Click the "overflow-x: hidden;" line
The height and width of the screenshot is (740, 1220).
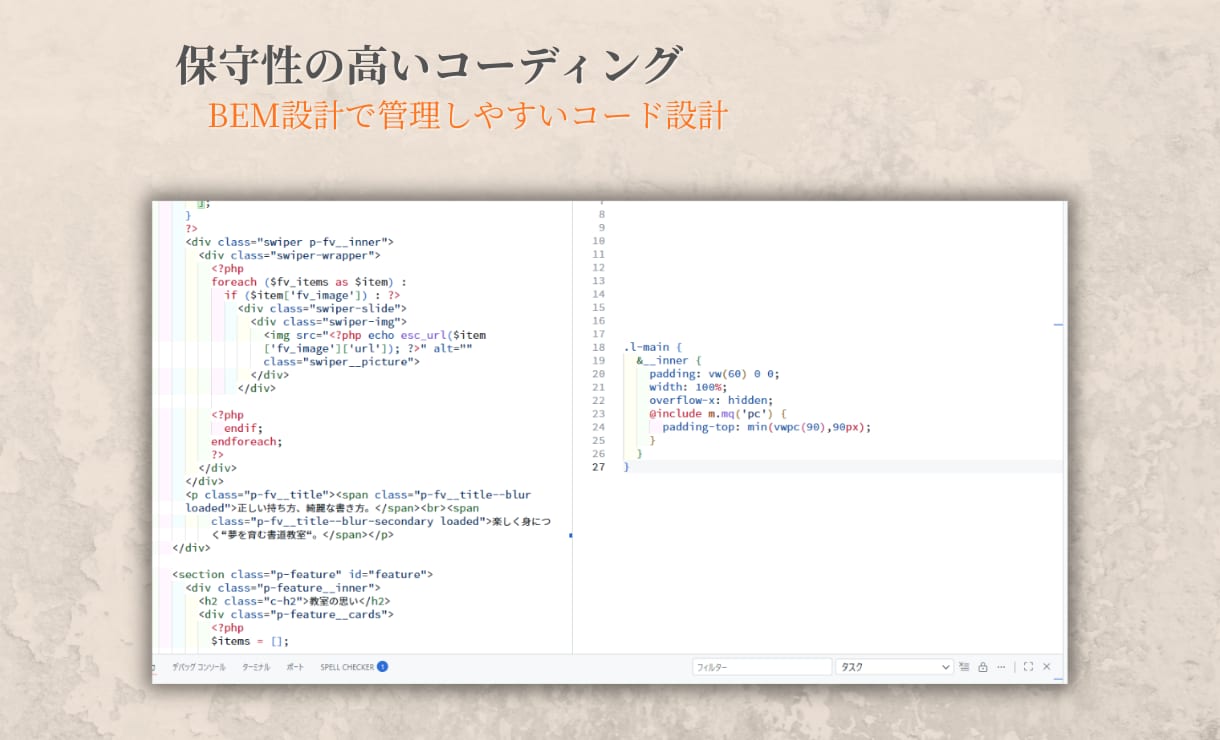tap(711, 400)
